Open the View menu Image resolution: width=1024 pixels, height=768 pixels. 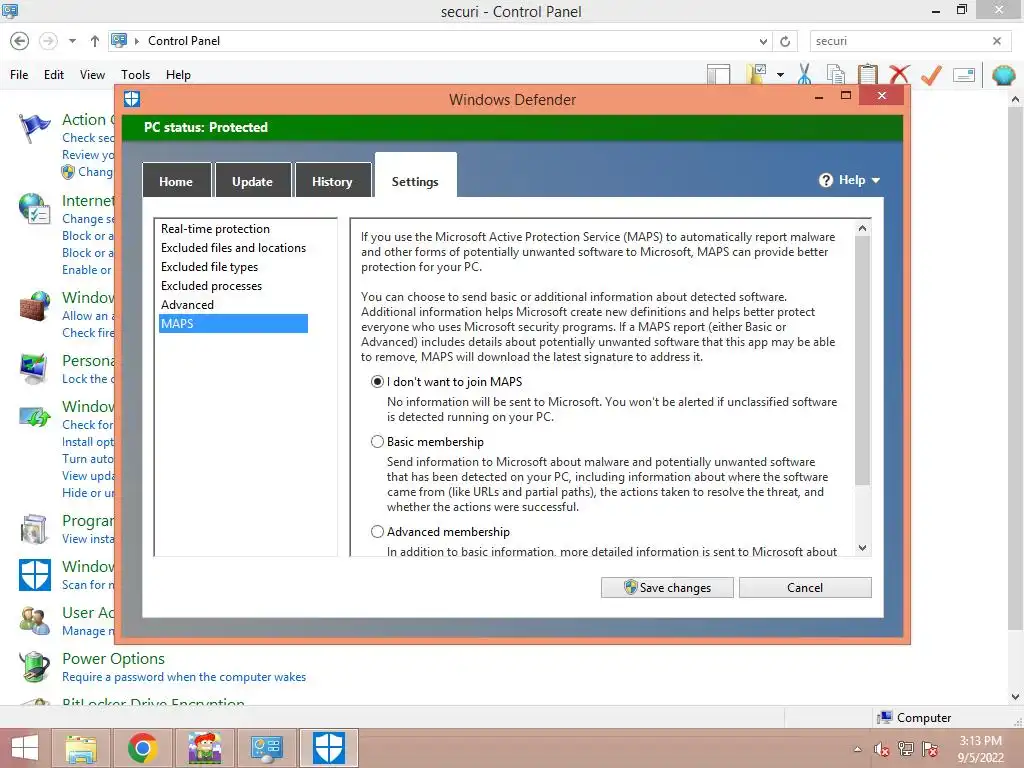click(92, 74)
